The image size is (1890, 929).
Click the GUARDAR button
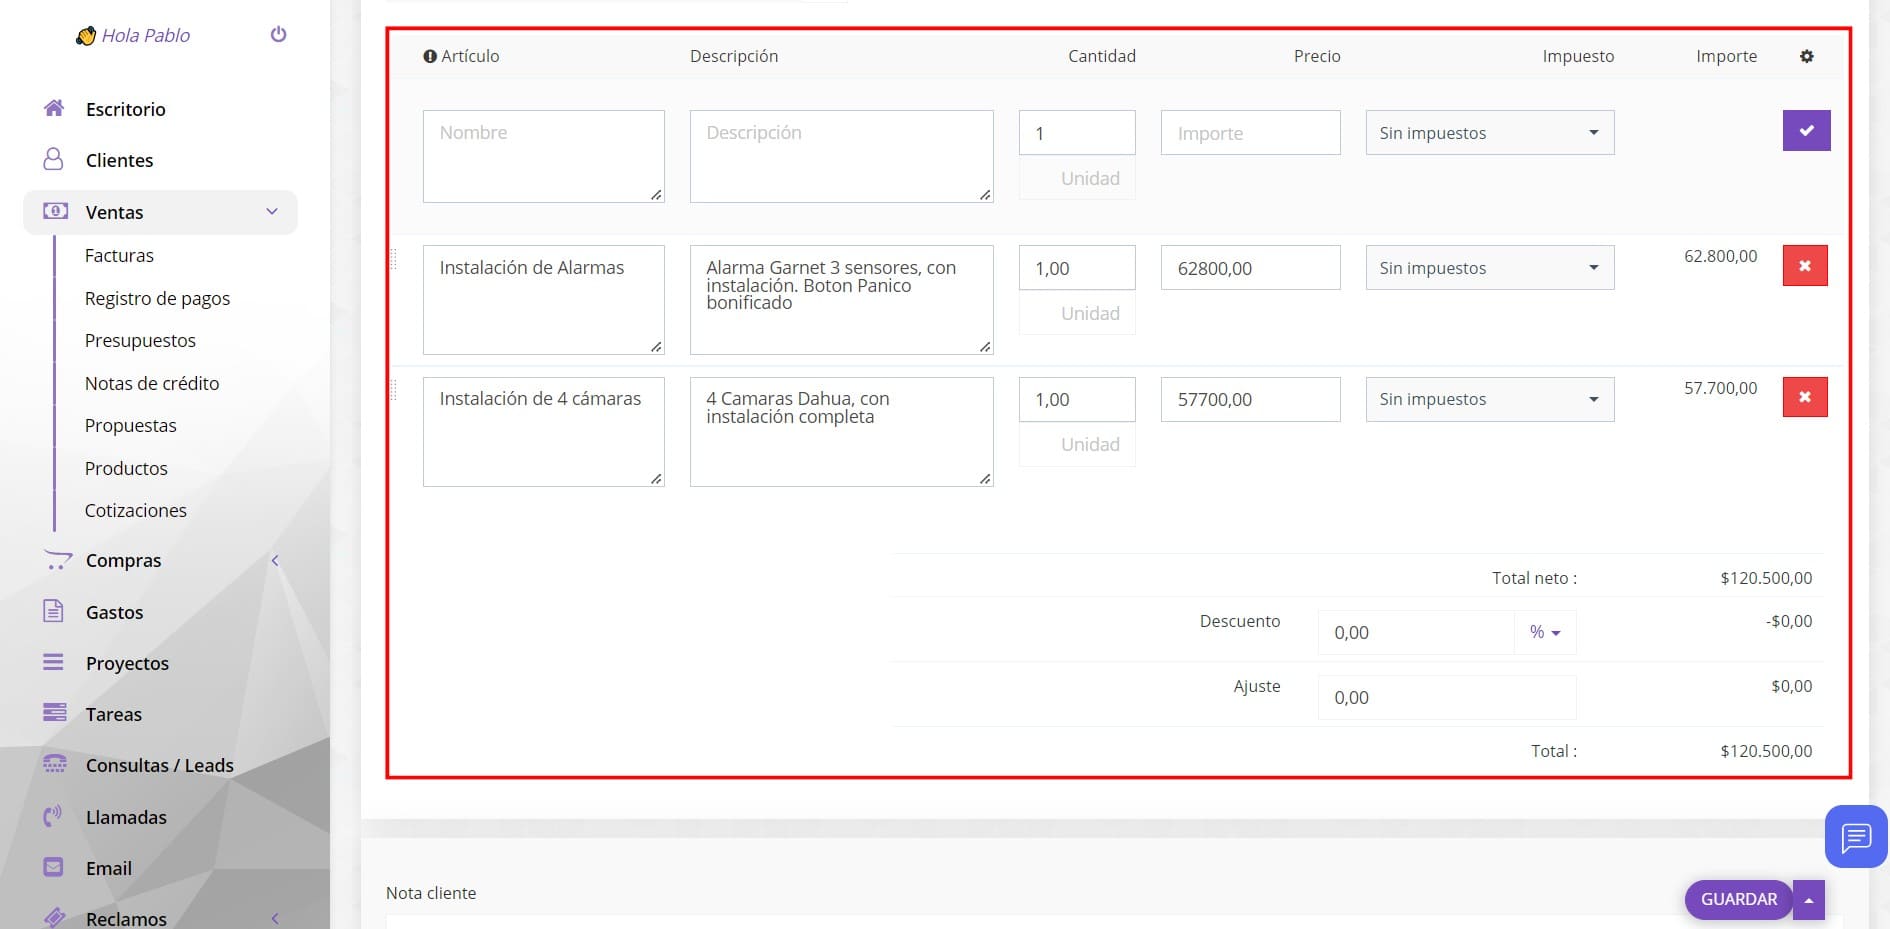1738,899
